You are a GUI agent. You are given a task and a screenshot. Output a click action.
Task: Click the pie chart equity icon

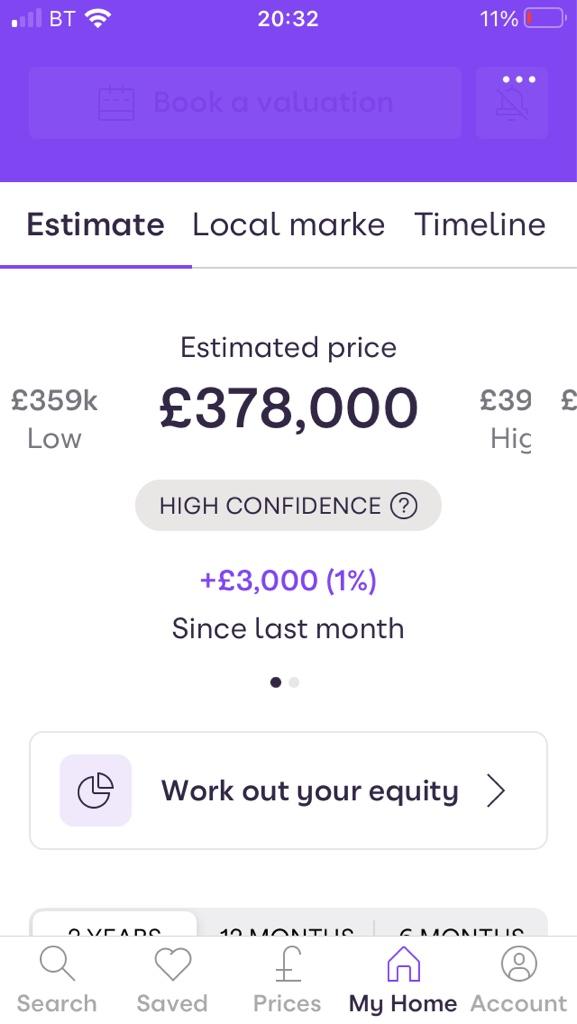click(x=95, y=790)
